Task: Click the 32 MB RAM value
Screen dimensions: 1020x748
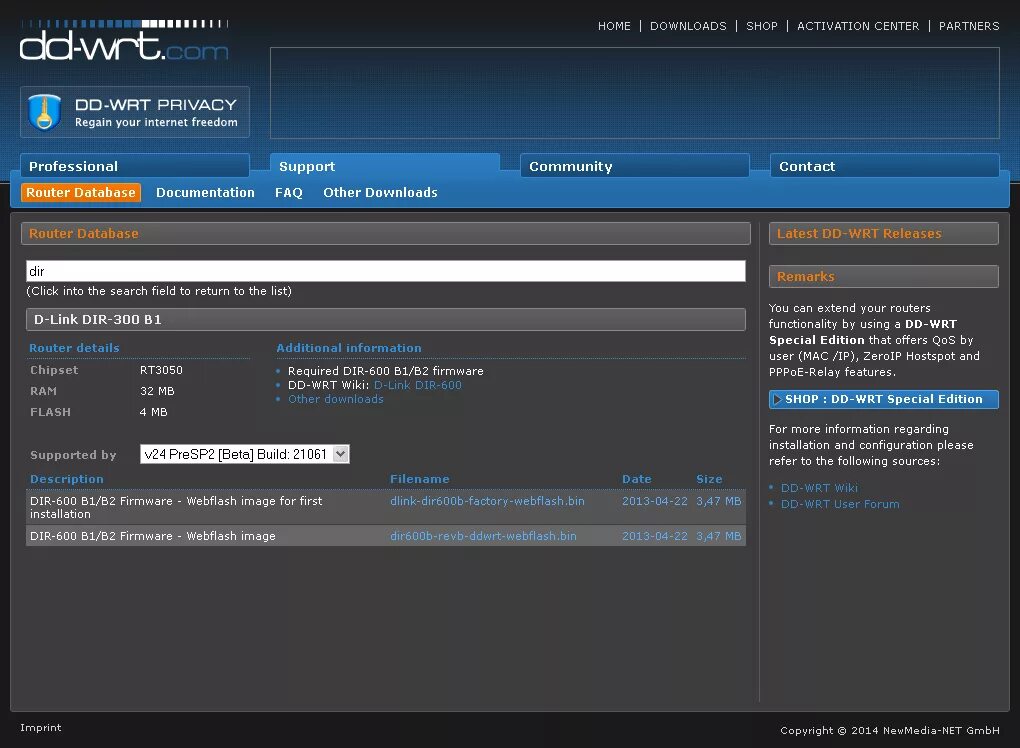Action: 157,391
